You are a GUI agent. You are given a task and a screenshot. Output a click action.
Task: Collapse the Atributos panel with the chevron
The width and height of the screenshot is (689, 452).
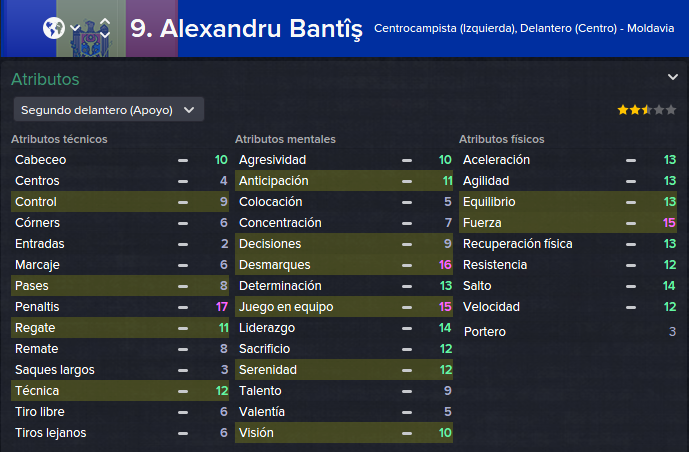[673, 77]
